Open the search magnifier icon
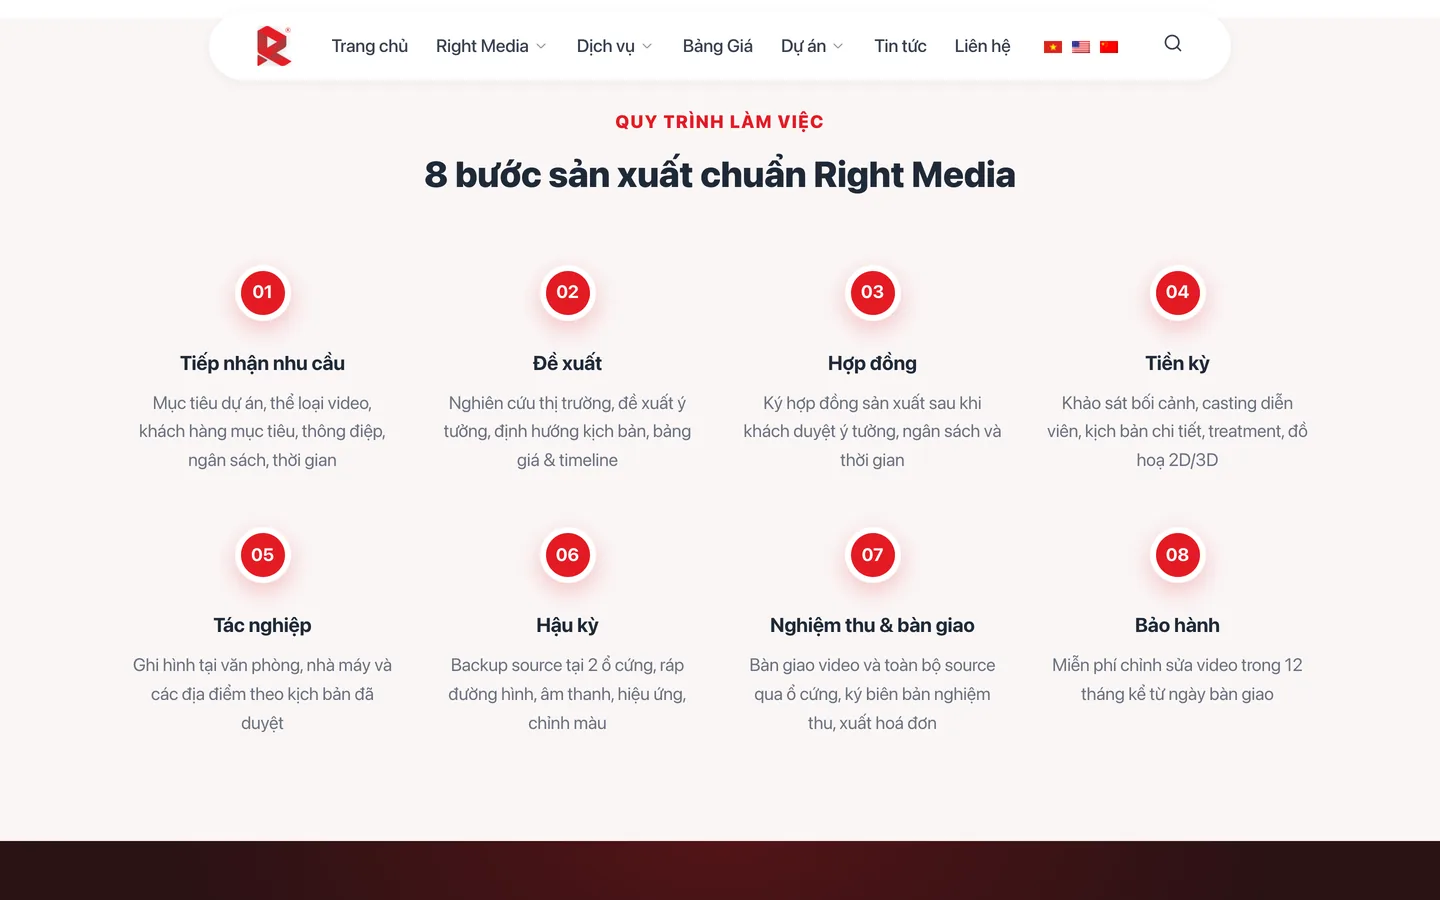This screenshot has width=1440, height=900. point(1173,44)
